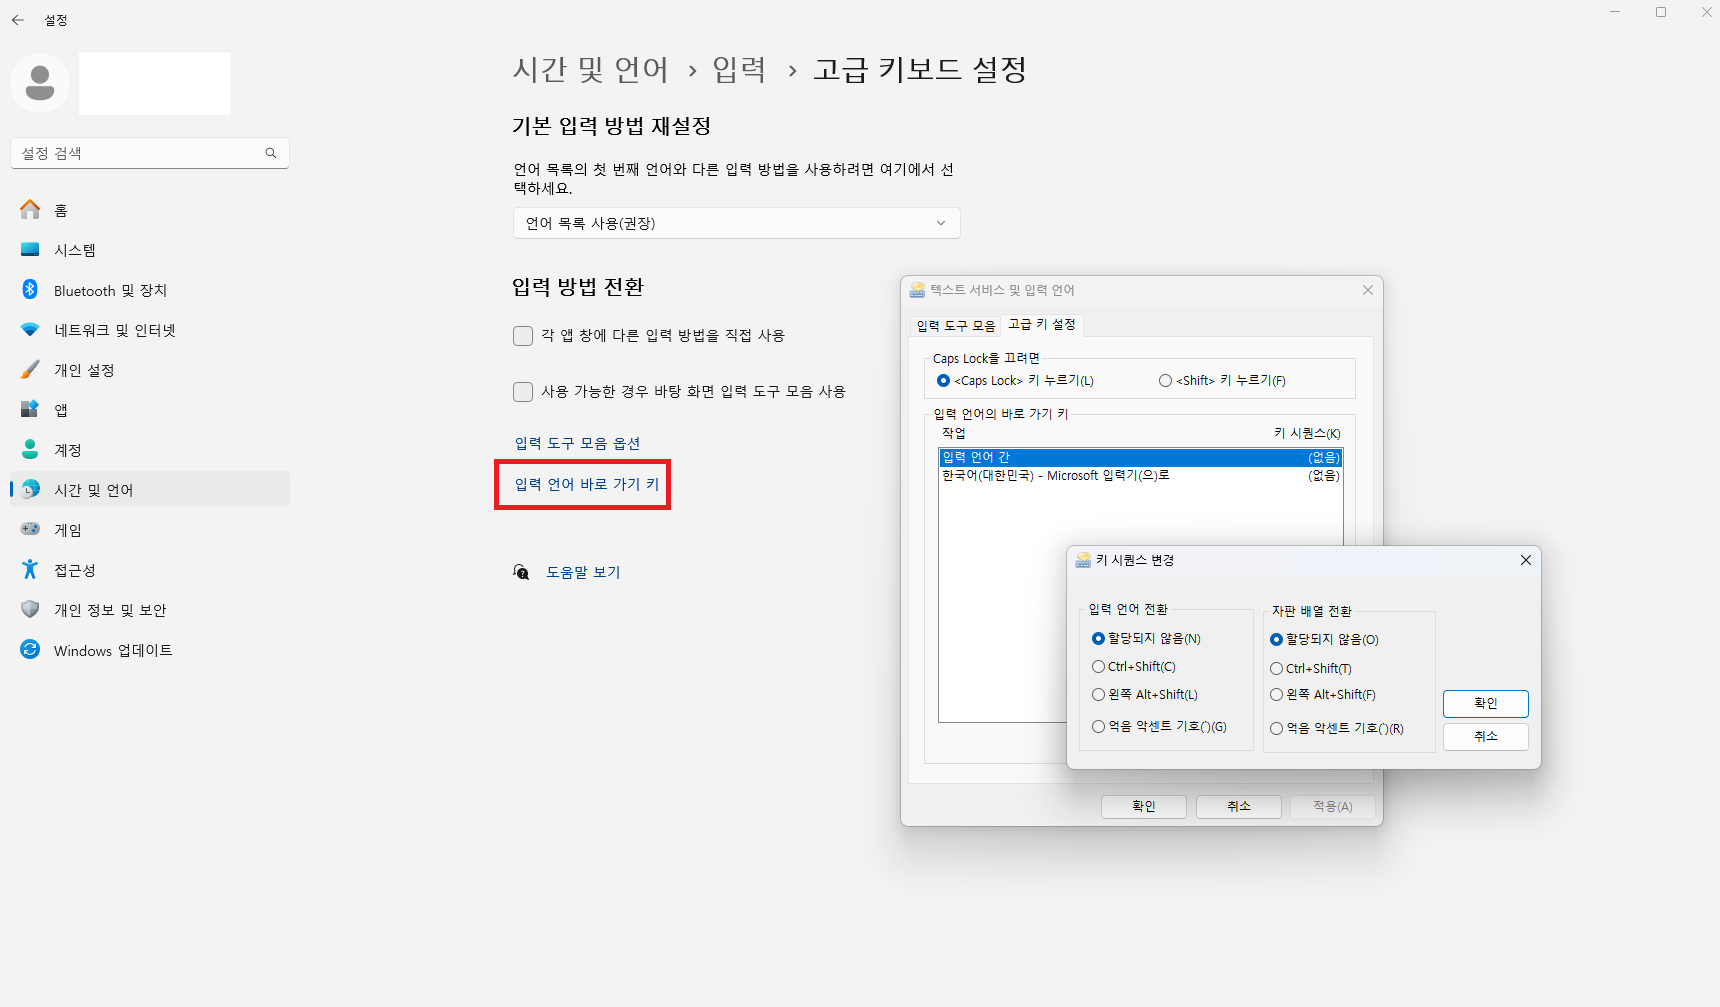
Task: Open the 홈 home icon in sidebar
Action: pyautogui.click(x=30, y=210)
